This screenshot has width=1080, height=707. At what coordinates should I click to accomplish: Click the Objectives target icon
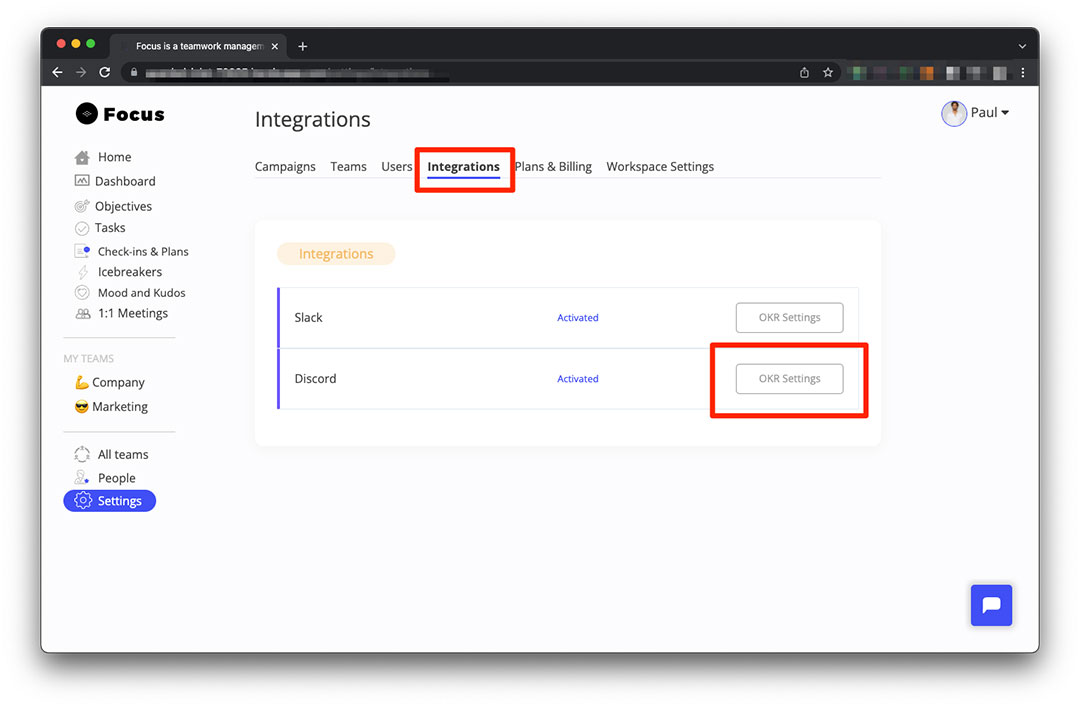82,206
